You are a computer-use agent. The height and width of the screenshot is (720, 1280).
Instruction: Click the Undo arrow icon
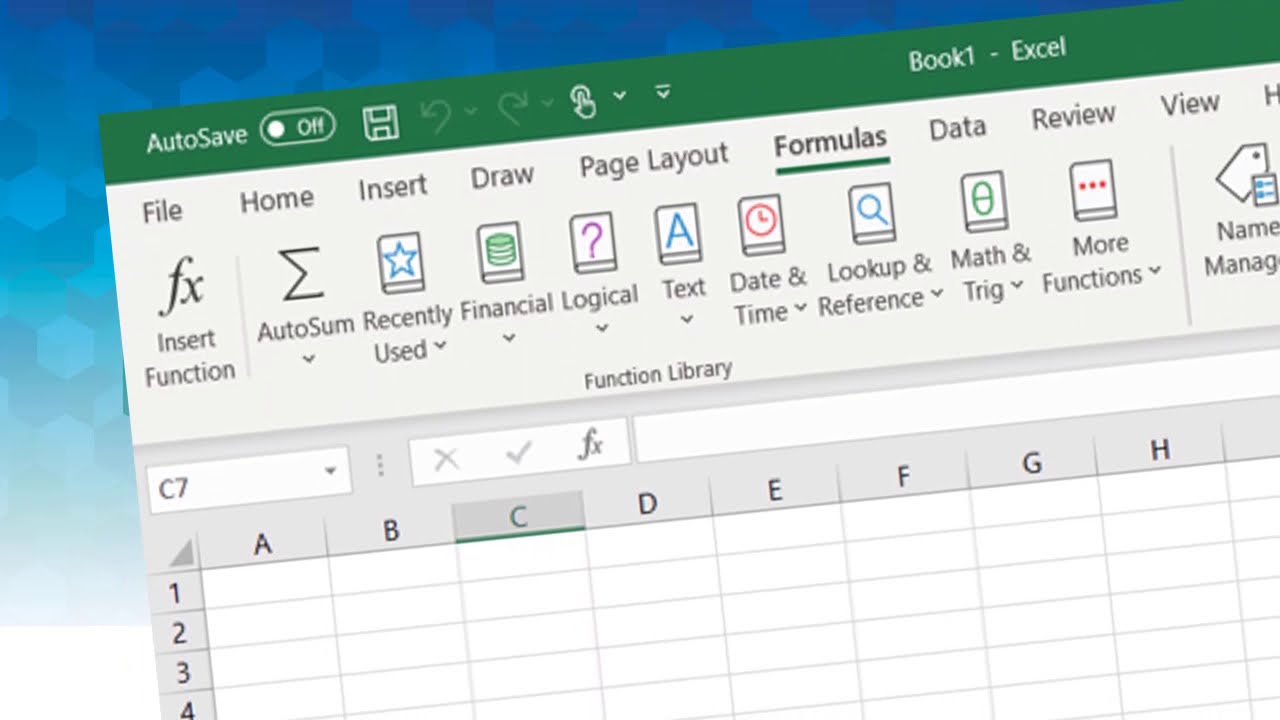[435, 115]
